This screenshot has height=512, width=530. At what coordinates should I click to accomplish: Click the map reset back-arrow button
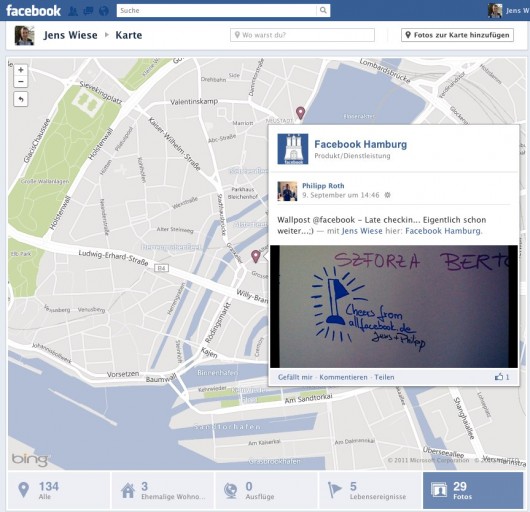21,99
